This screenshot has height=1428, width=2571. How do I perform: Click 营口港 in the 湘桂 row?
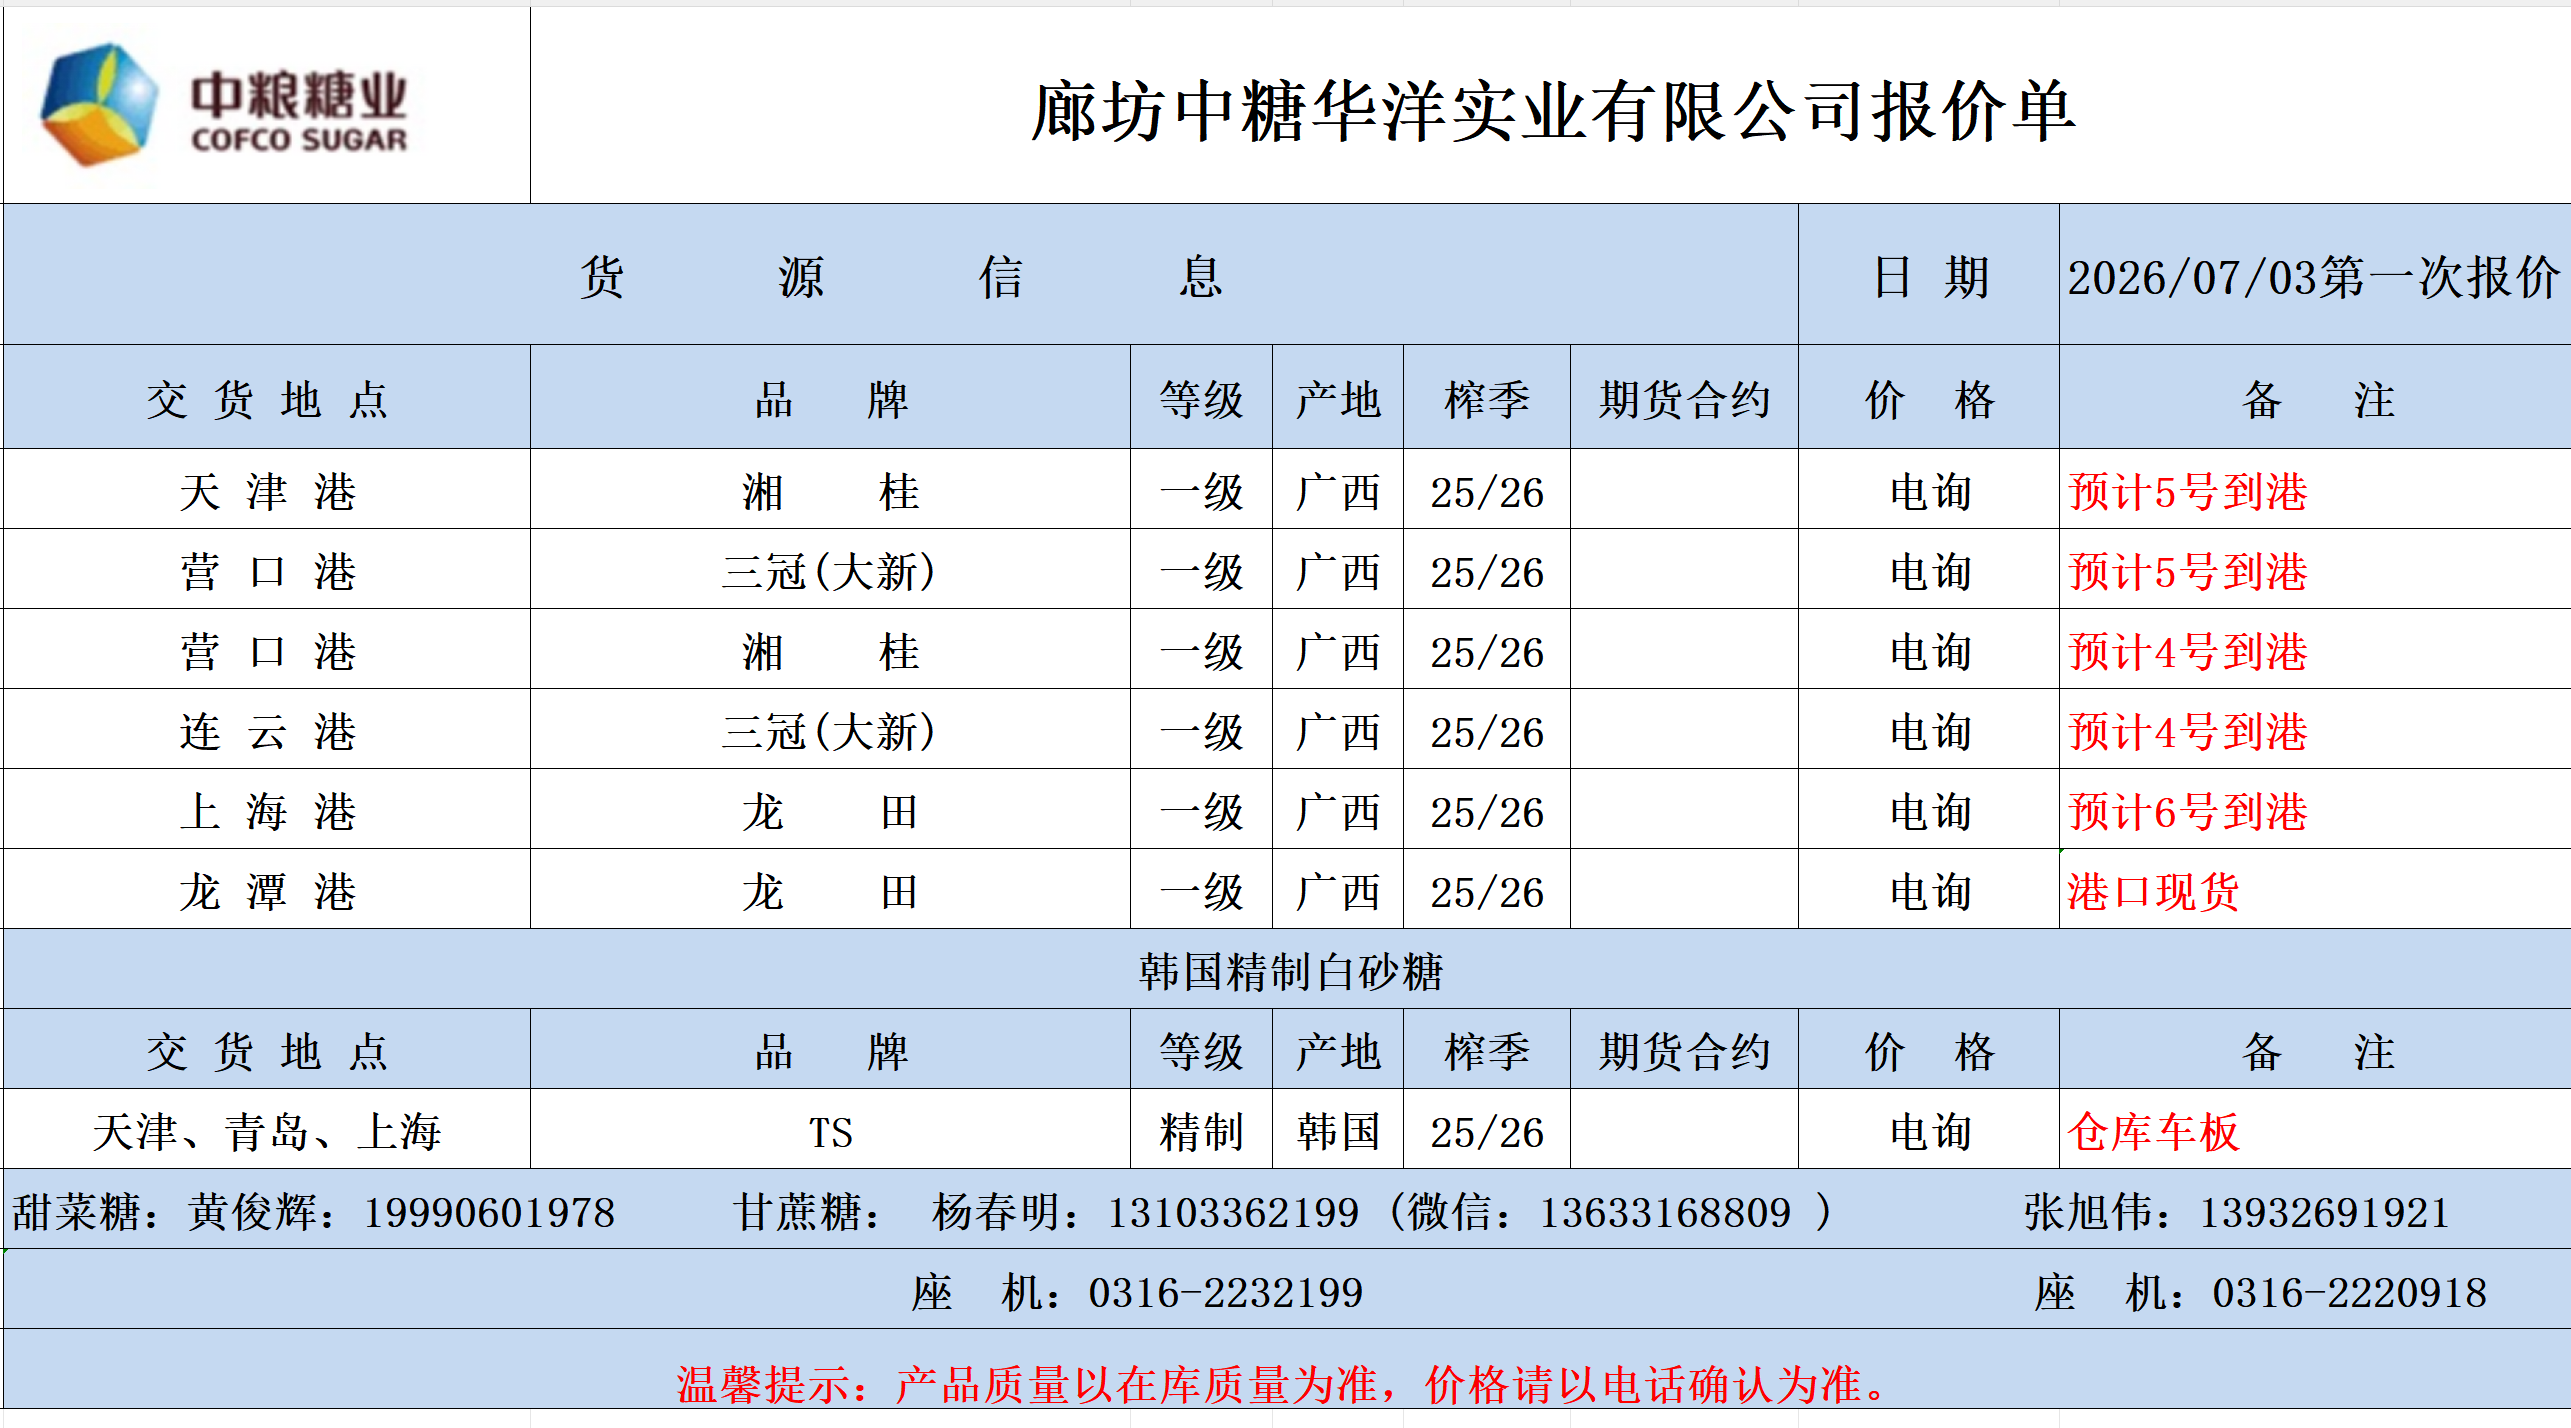point(267,651)
